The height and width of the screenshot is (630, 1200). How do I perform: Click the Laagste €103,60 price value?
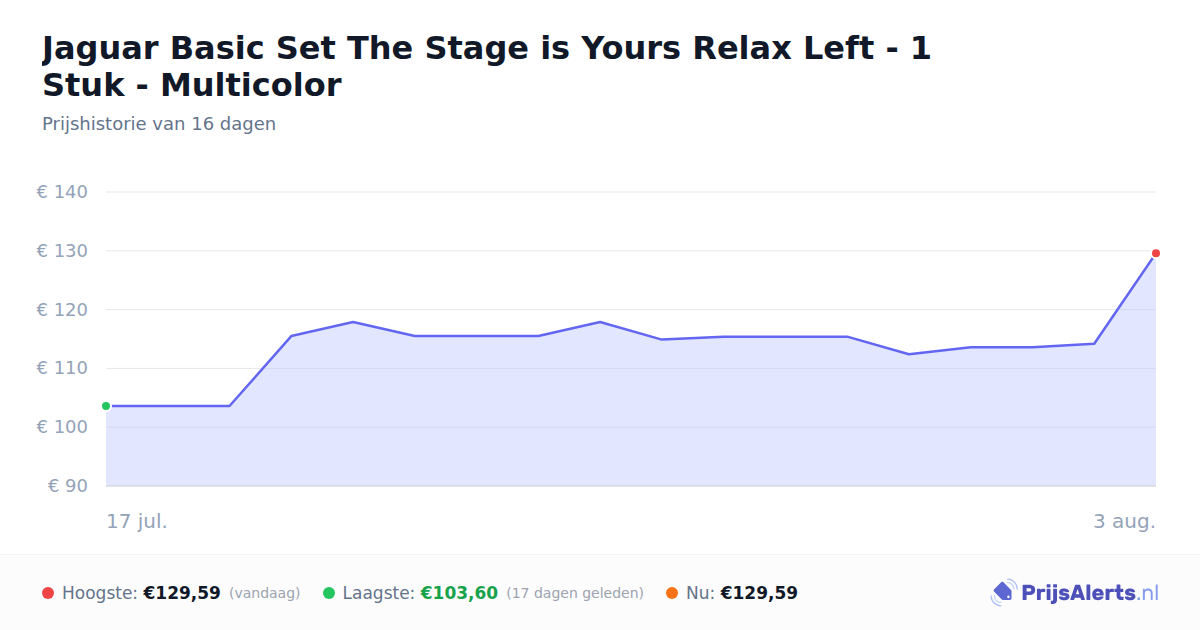coord(459,593)
